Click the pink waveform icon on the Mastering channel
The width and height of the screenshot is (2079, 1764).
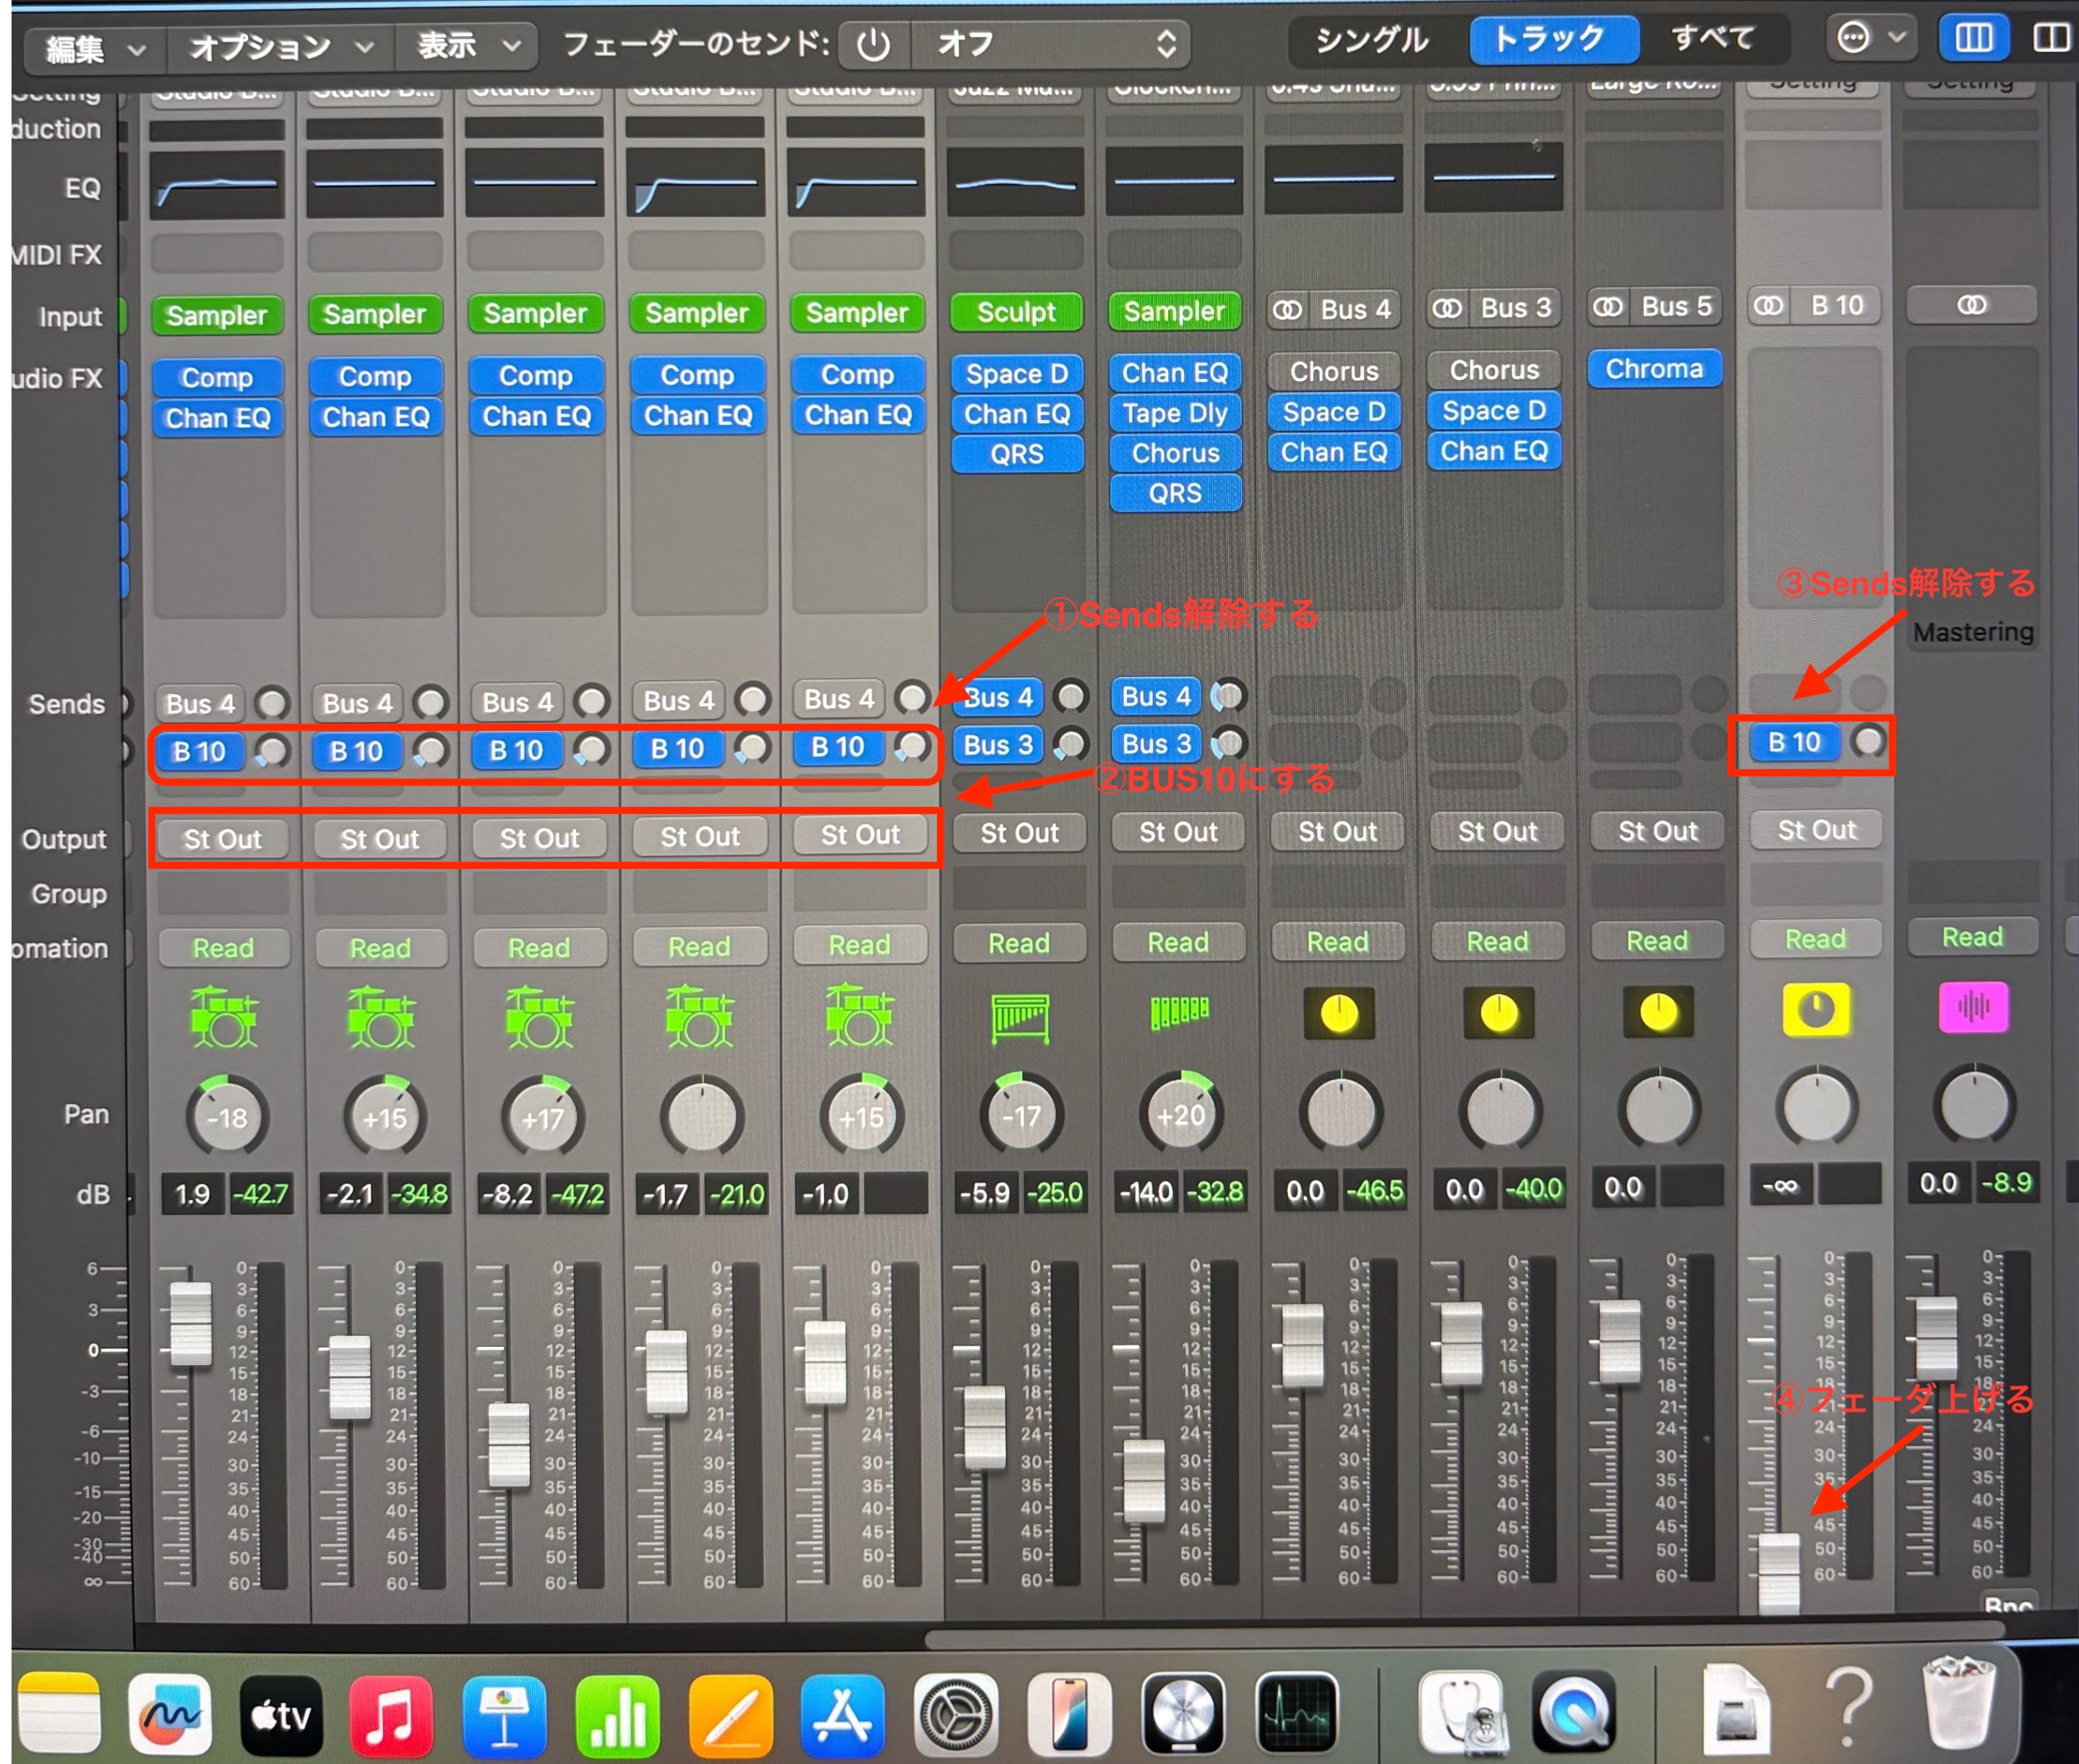[1972, 1006]
